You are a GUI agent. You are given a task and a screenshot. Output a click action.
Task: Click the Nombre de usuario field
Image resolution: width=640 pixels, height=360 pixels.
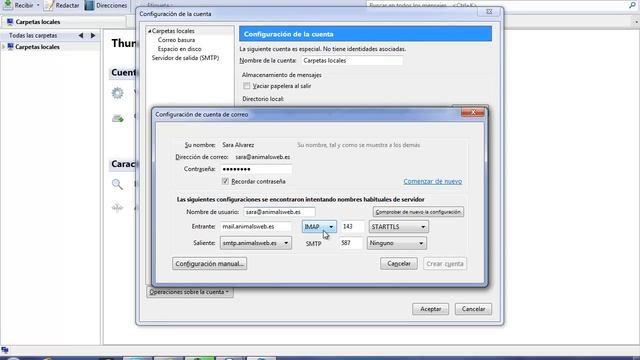[279, 212]
